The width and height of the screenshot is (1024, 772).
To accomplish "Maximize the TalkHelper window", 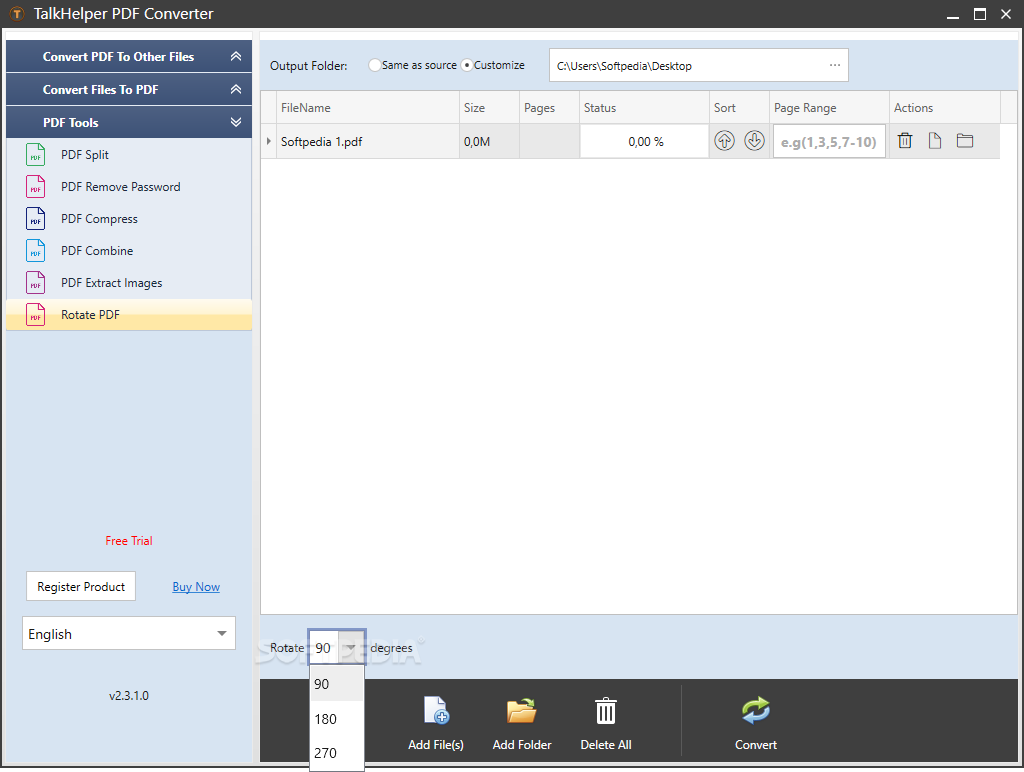I will (x=980, y=14).
